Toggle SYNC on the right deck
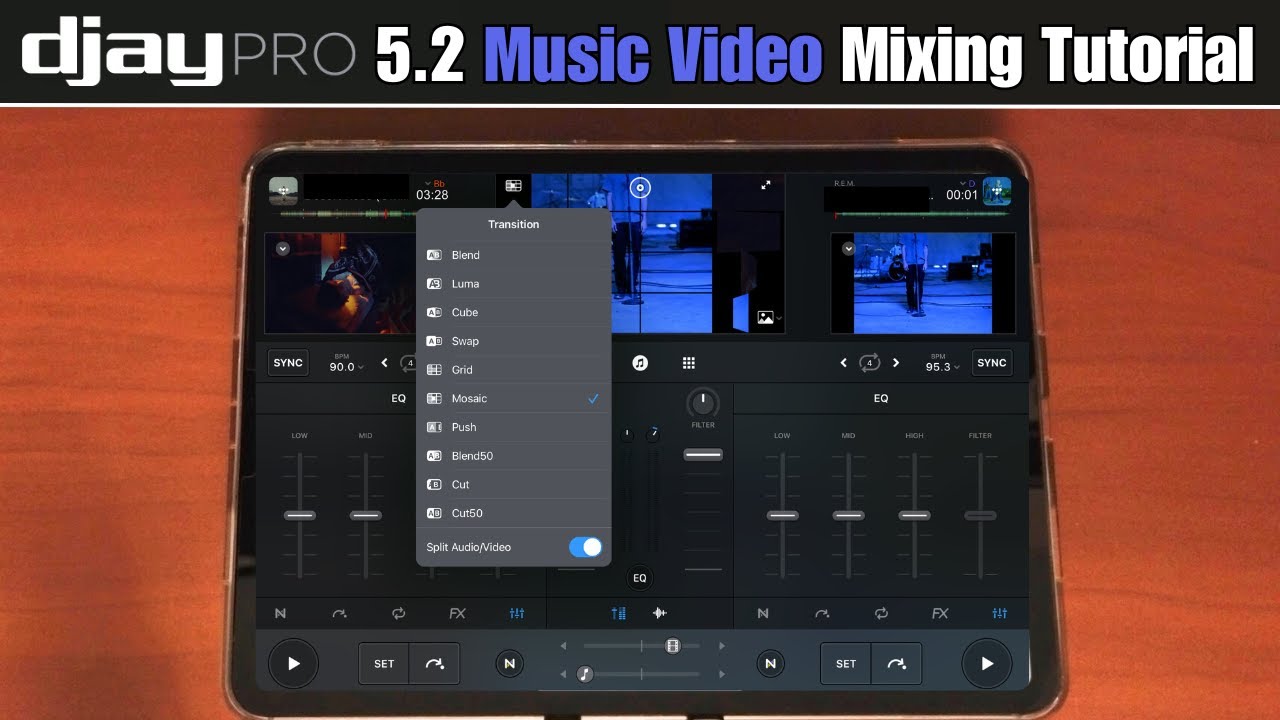Viewport: 1280px width, 720px height. (x=992, y=363)
